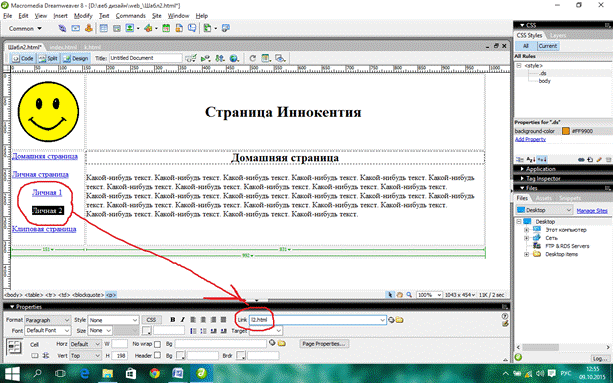Viewport: 613px width, 383px height.
Task: Open the Common insert category dropdown
Action: coord(25,29)
